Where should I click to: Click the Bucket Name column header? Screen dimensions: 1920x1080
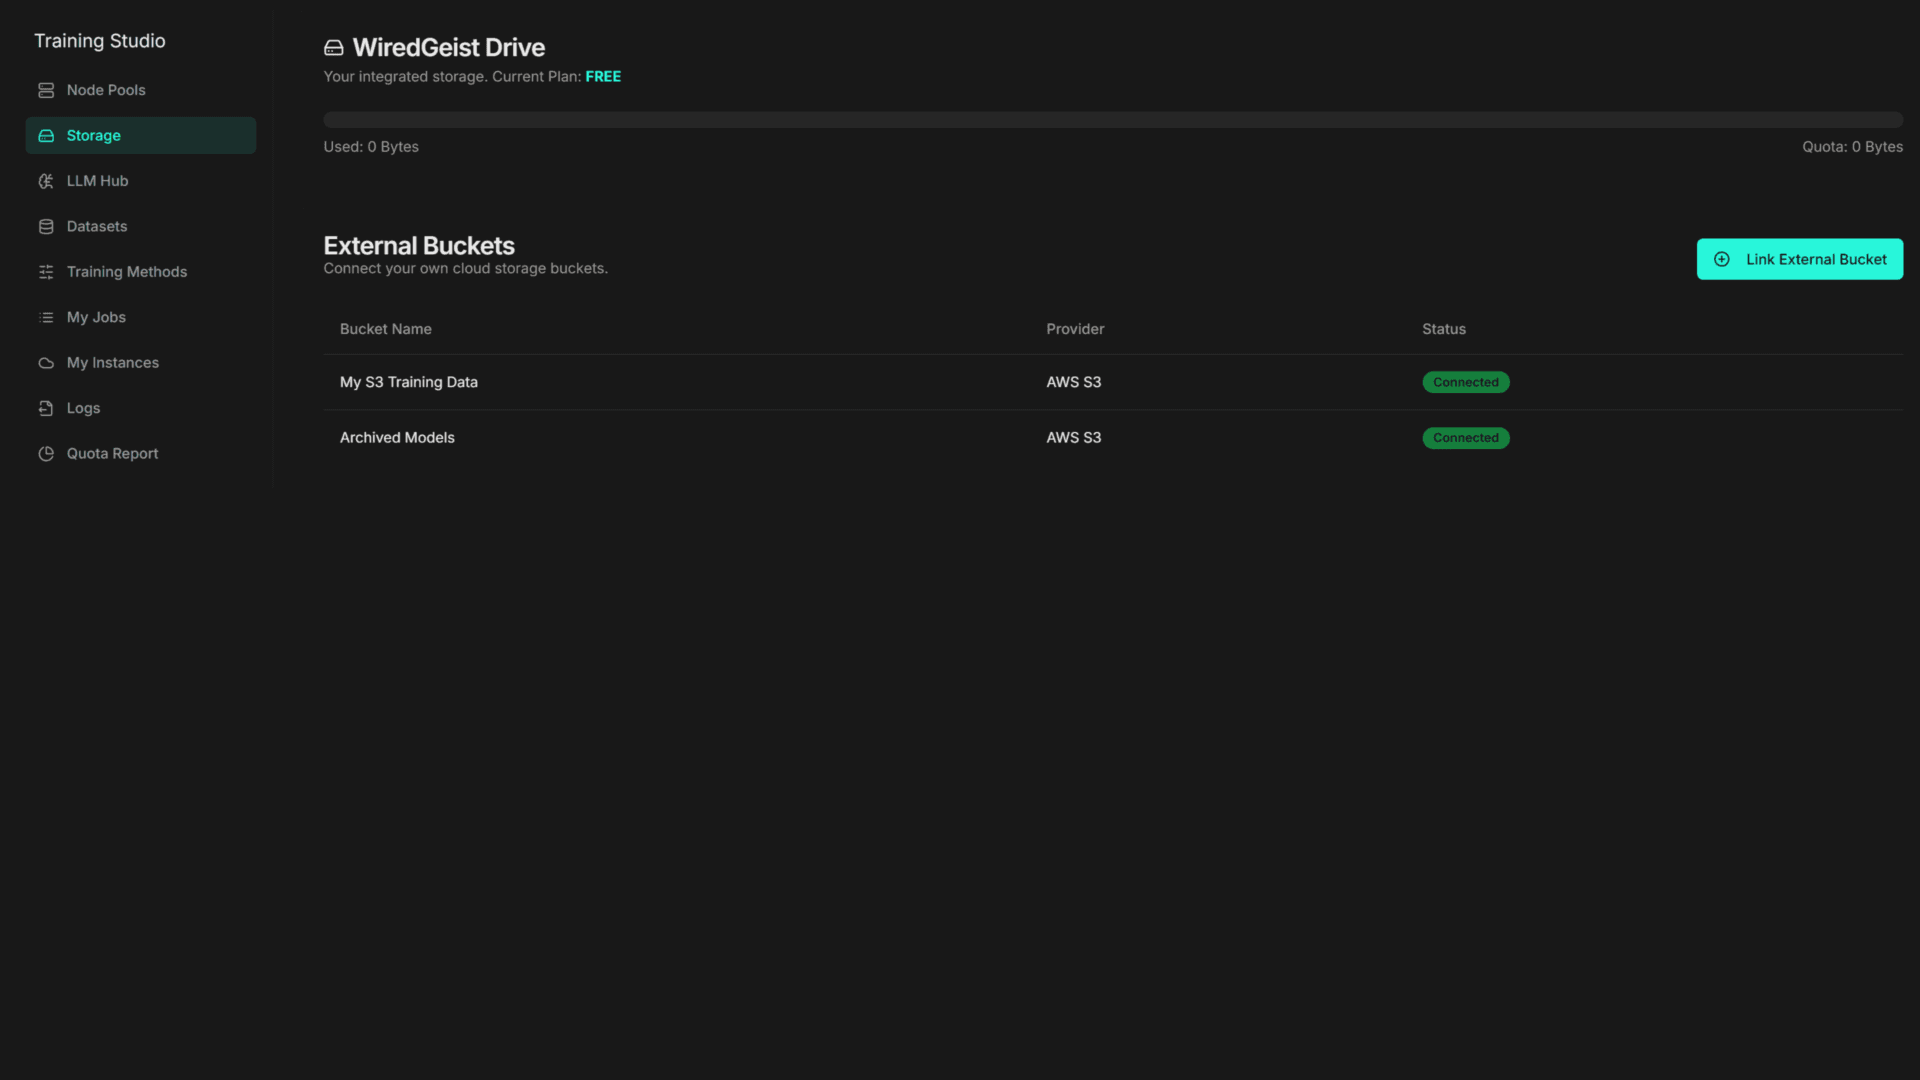[x=386, y=329]
